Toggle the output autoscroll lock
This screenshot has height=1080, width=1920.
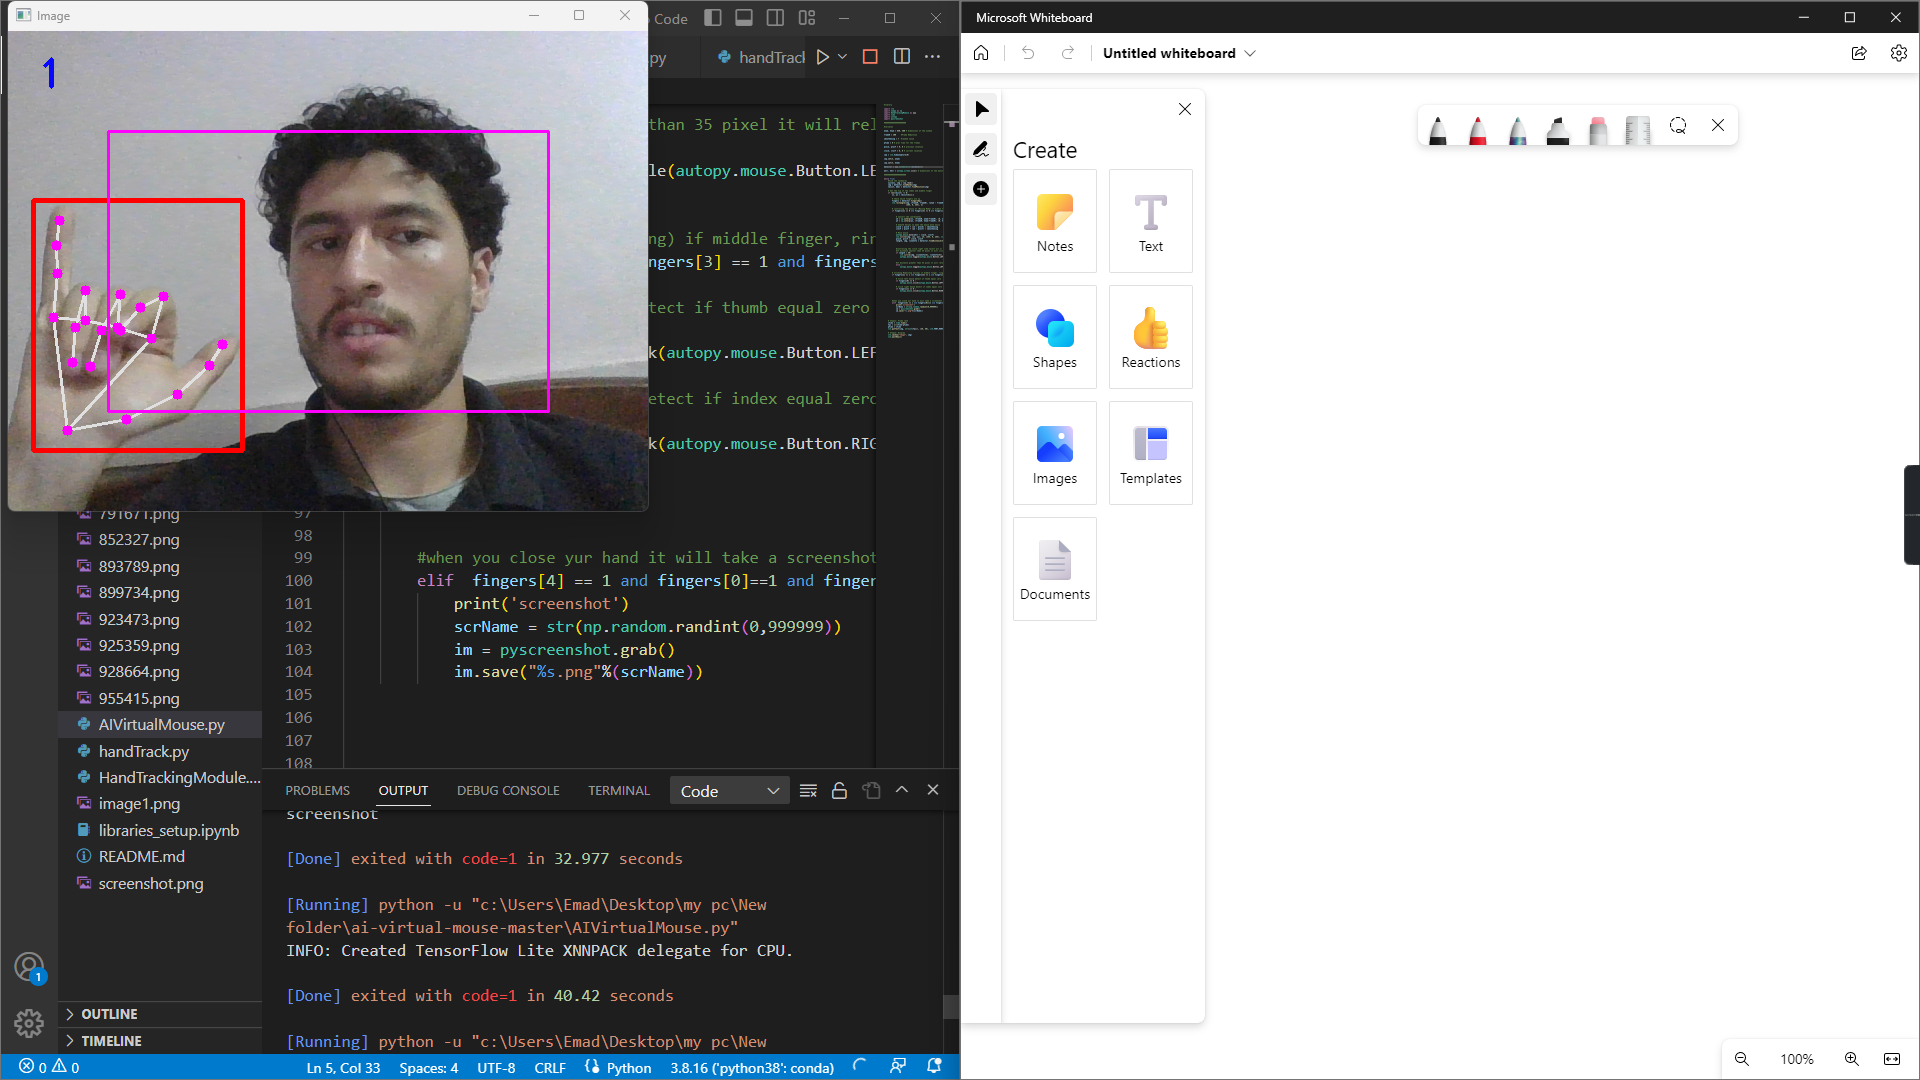[839, 790]
